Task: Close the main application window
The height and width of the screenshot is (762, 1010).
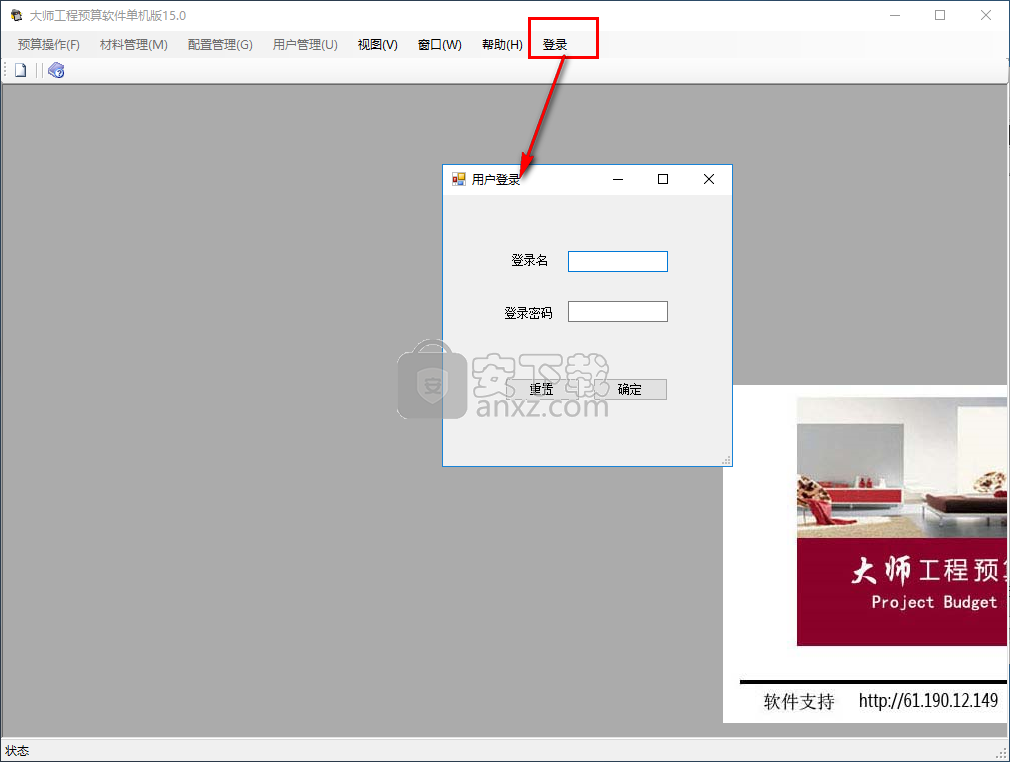Action: 986,15
